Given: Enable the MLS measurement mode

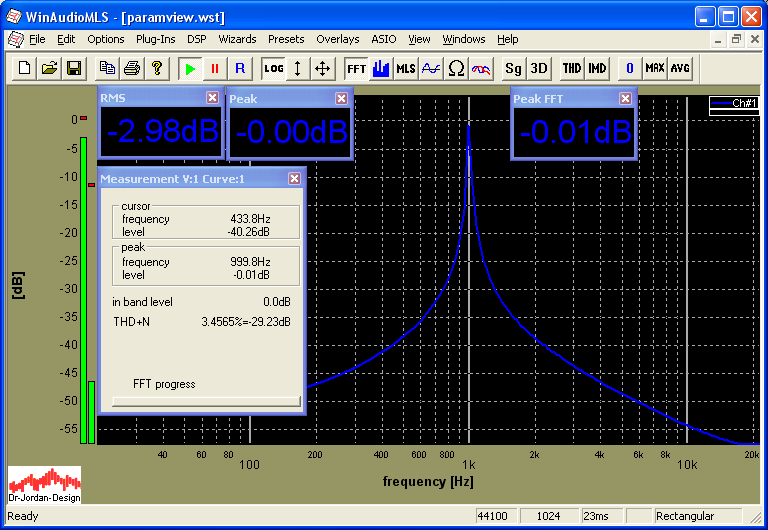Looking at the screenshot, I should 405,68.
